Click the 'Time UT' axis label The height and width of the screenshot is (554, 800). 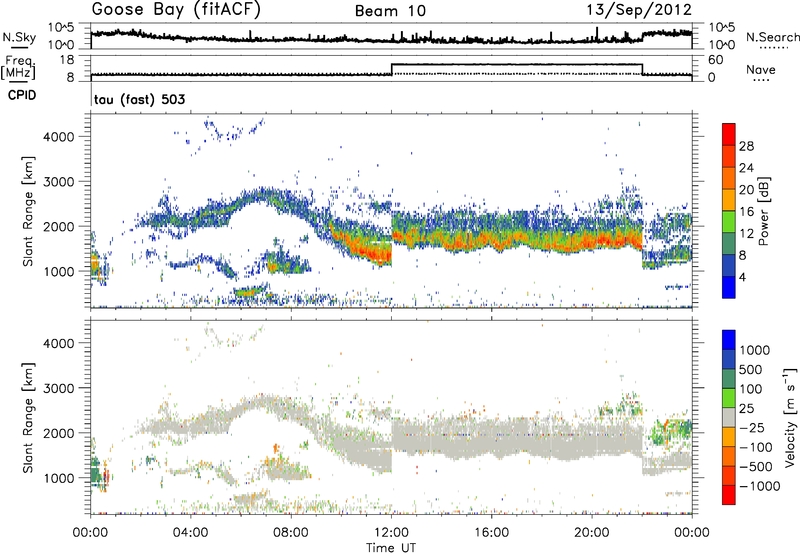point(391,548)
